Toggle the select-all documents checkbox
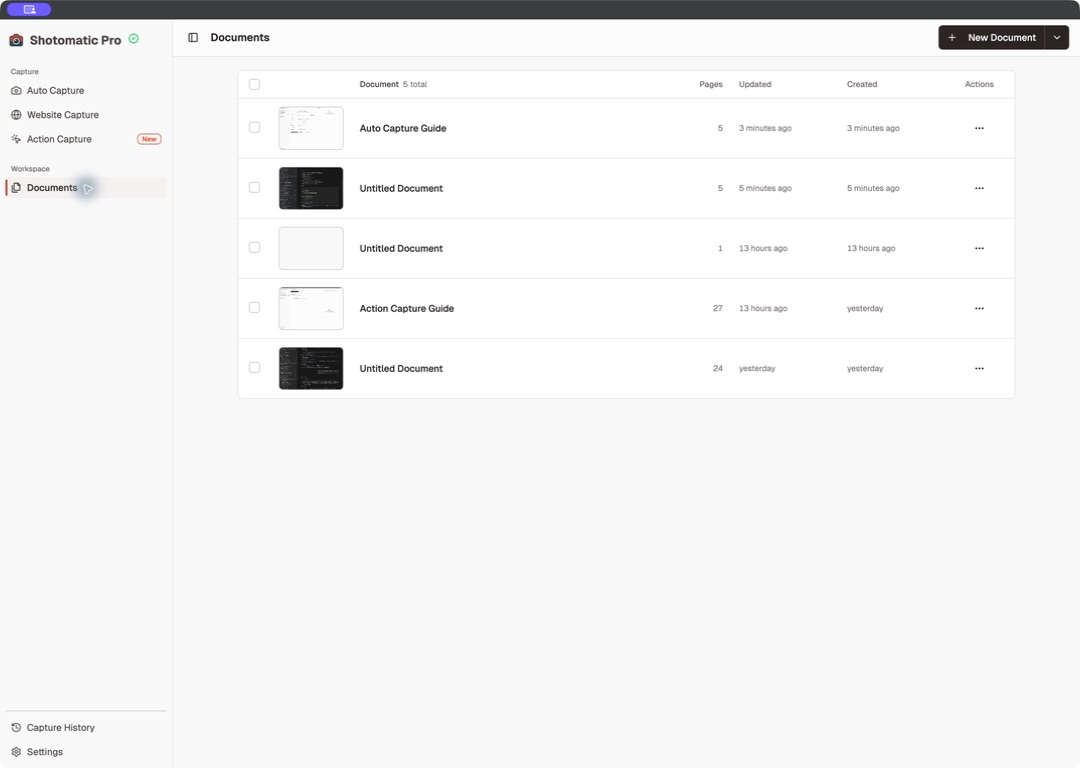The height and width of the screenshot is (768, 1080). tap(254, 84)
